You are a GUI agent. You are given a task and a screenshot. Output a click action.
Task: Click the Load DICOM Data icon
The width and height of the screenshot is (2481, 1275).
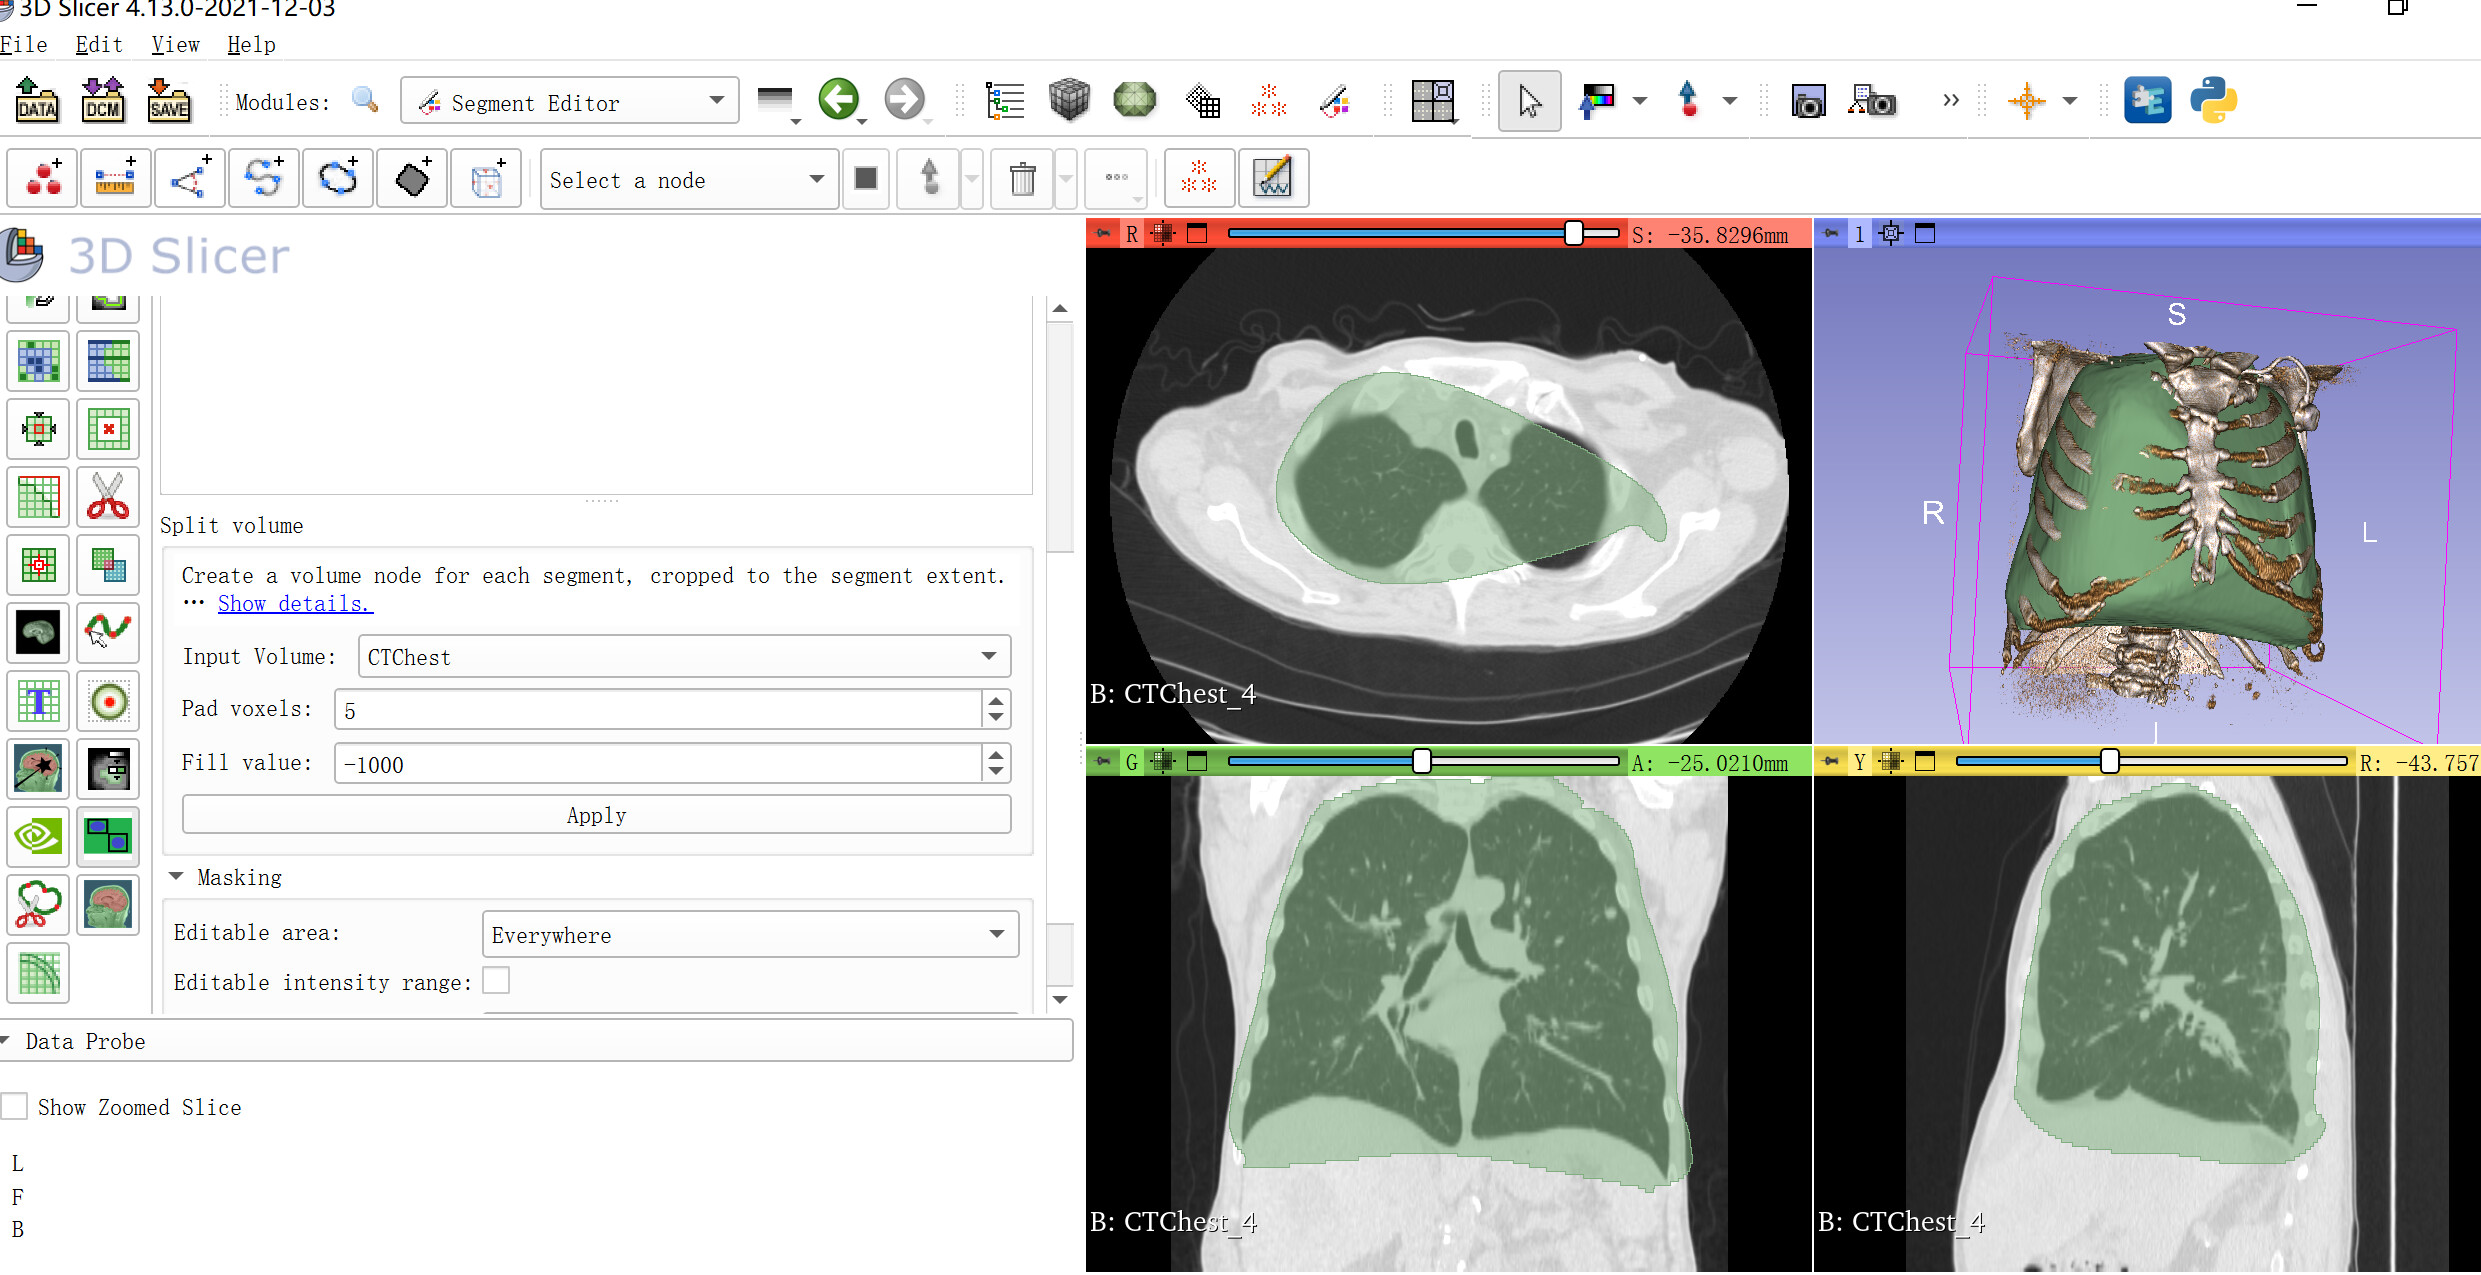[103, 101]
